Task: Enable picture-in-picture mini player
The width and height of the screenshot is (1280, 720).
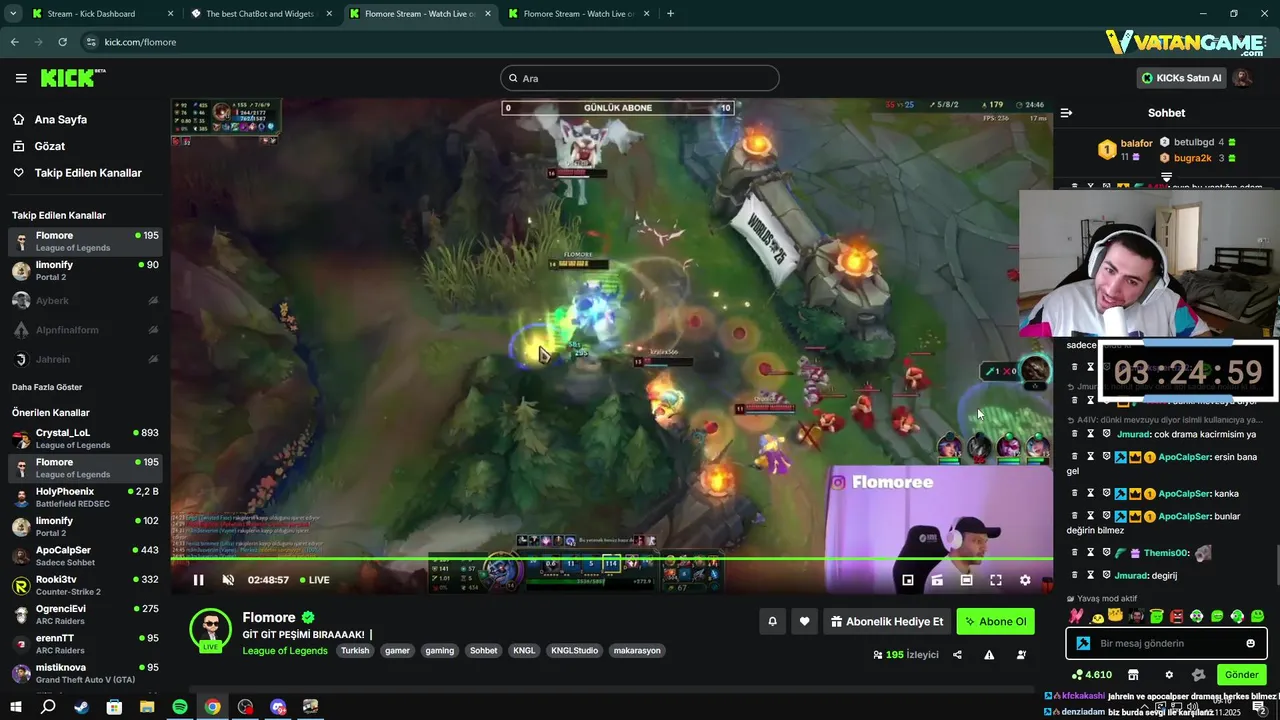Action: point(908,580)
